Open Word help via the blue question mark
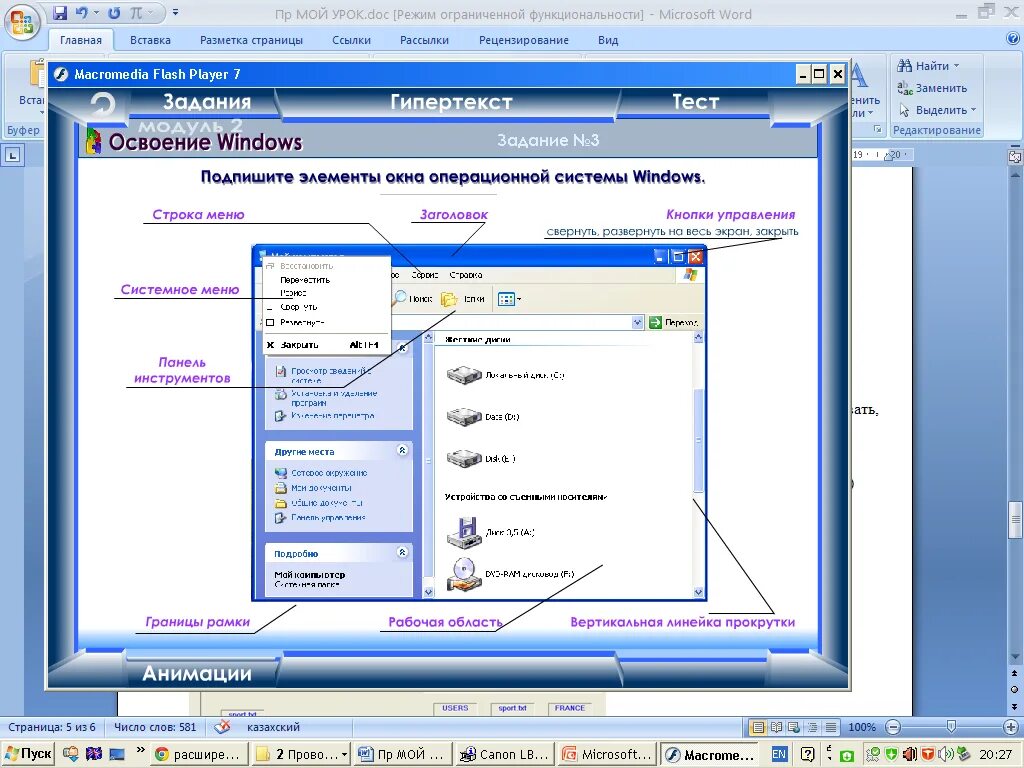Image resolution: width=1024 pixels, height=768 pixels. (x=1013, y=39)
